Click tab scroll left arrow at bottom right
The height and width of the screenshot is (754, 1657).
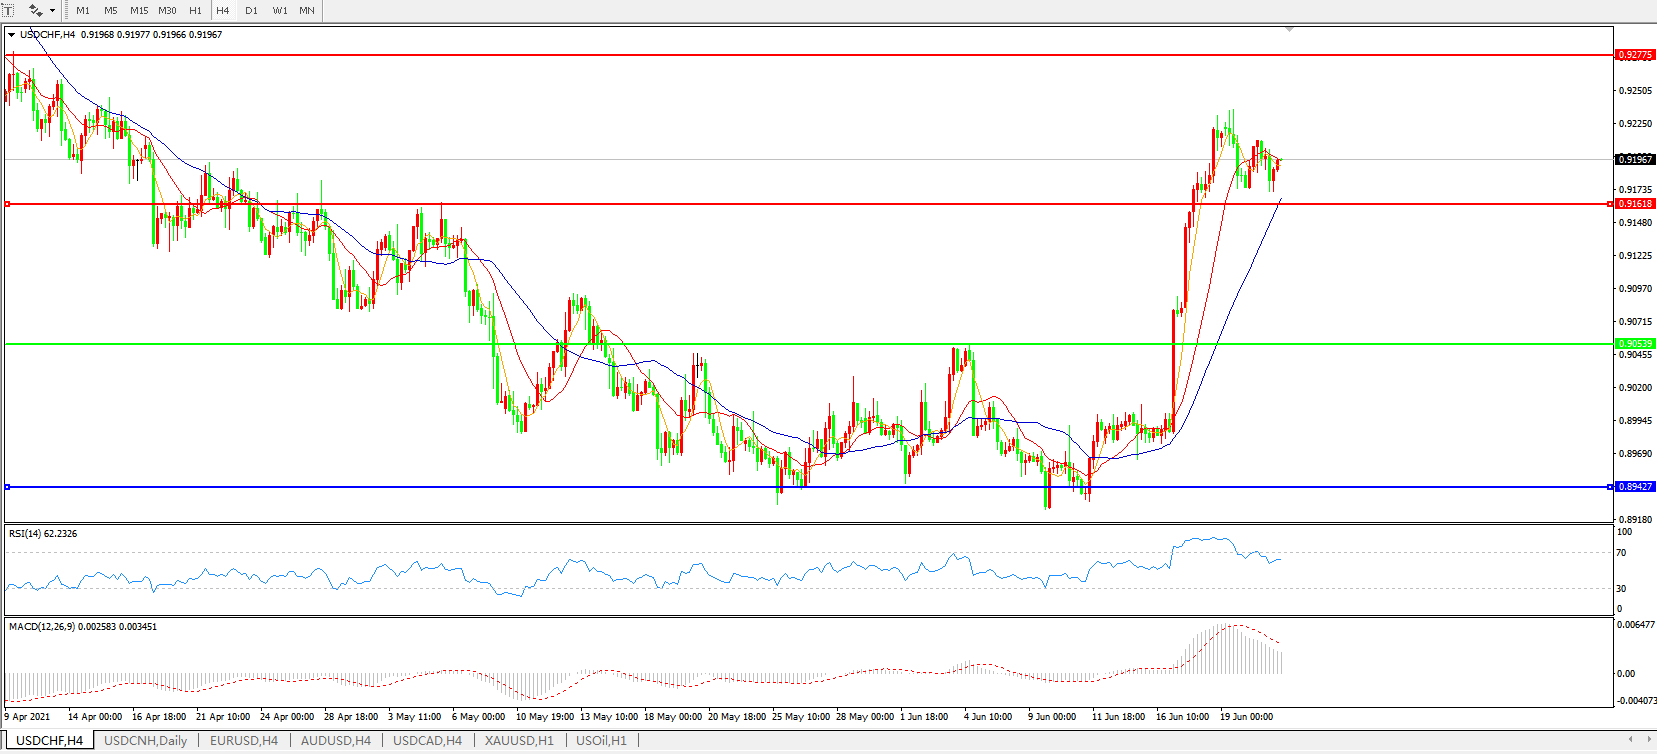(1631, 740)
